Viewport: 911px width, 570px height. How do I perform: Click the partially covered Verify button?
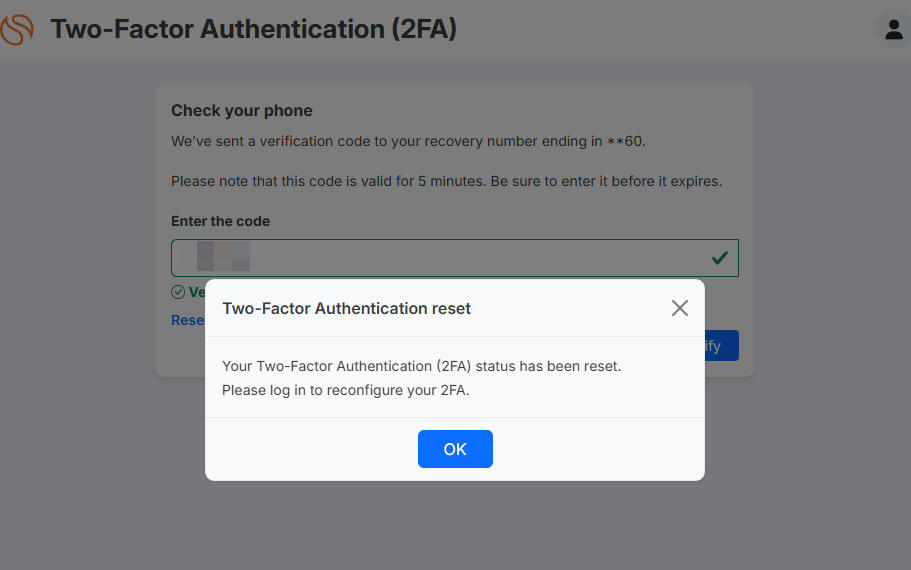pyautogui.click(x=722, y=346)
